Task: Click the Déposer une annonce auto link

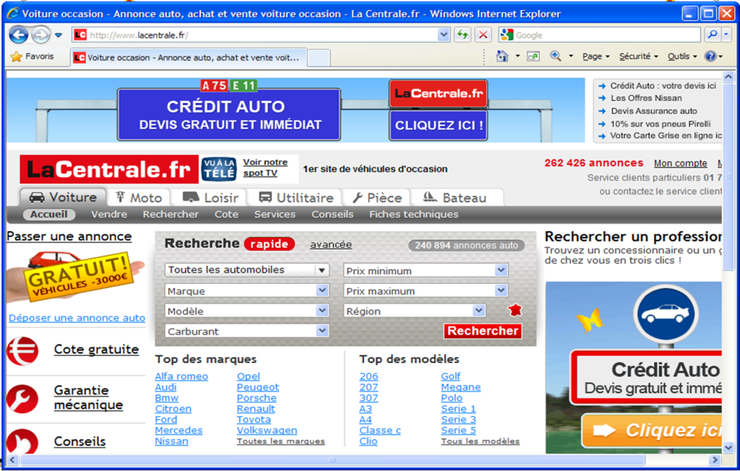Action: tap(77, 318)
